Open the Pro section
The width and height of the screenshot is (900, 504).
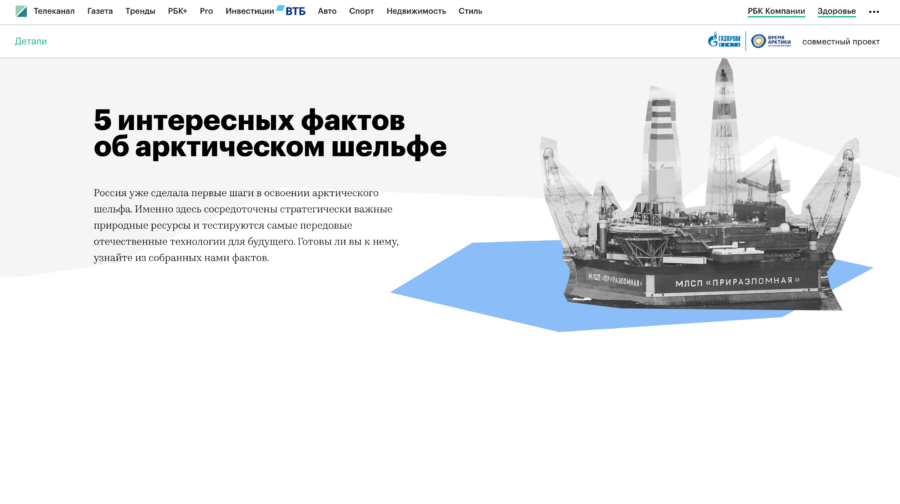pyautogui.click(x=206, y=11)
